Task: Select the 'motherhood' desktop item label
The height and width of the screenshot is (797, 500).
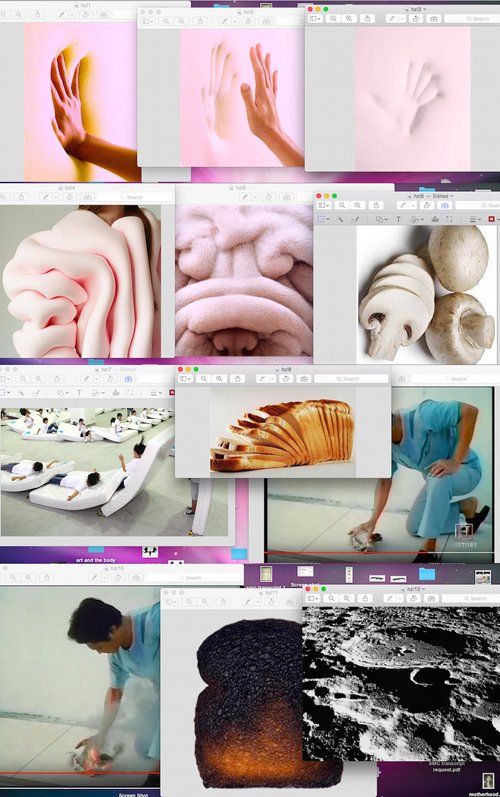Action: click(483, 793)
